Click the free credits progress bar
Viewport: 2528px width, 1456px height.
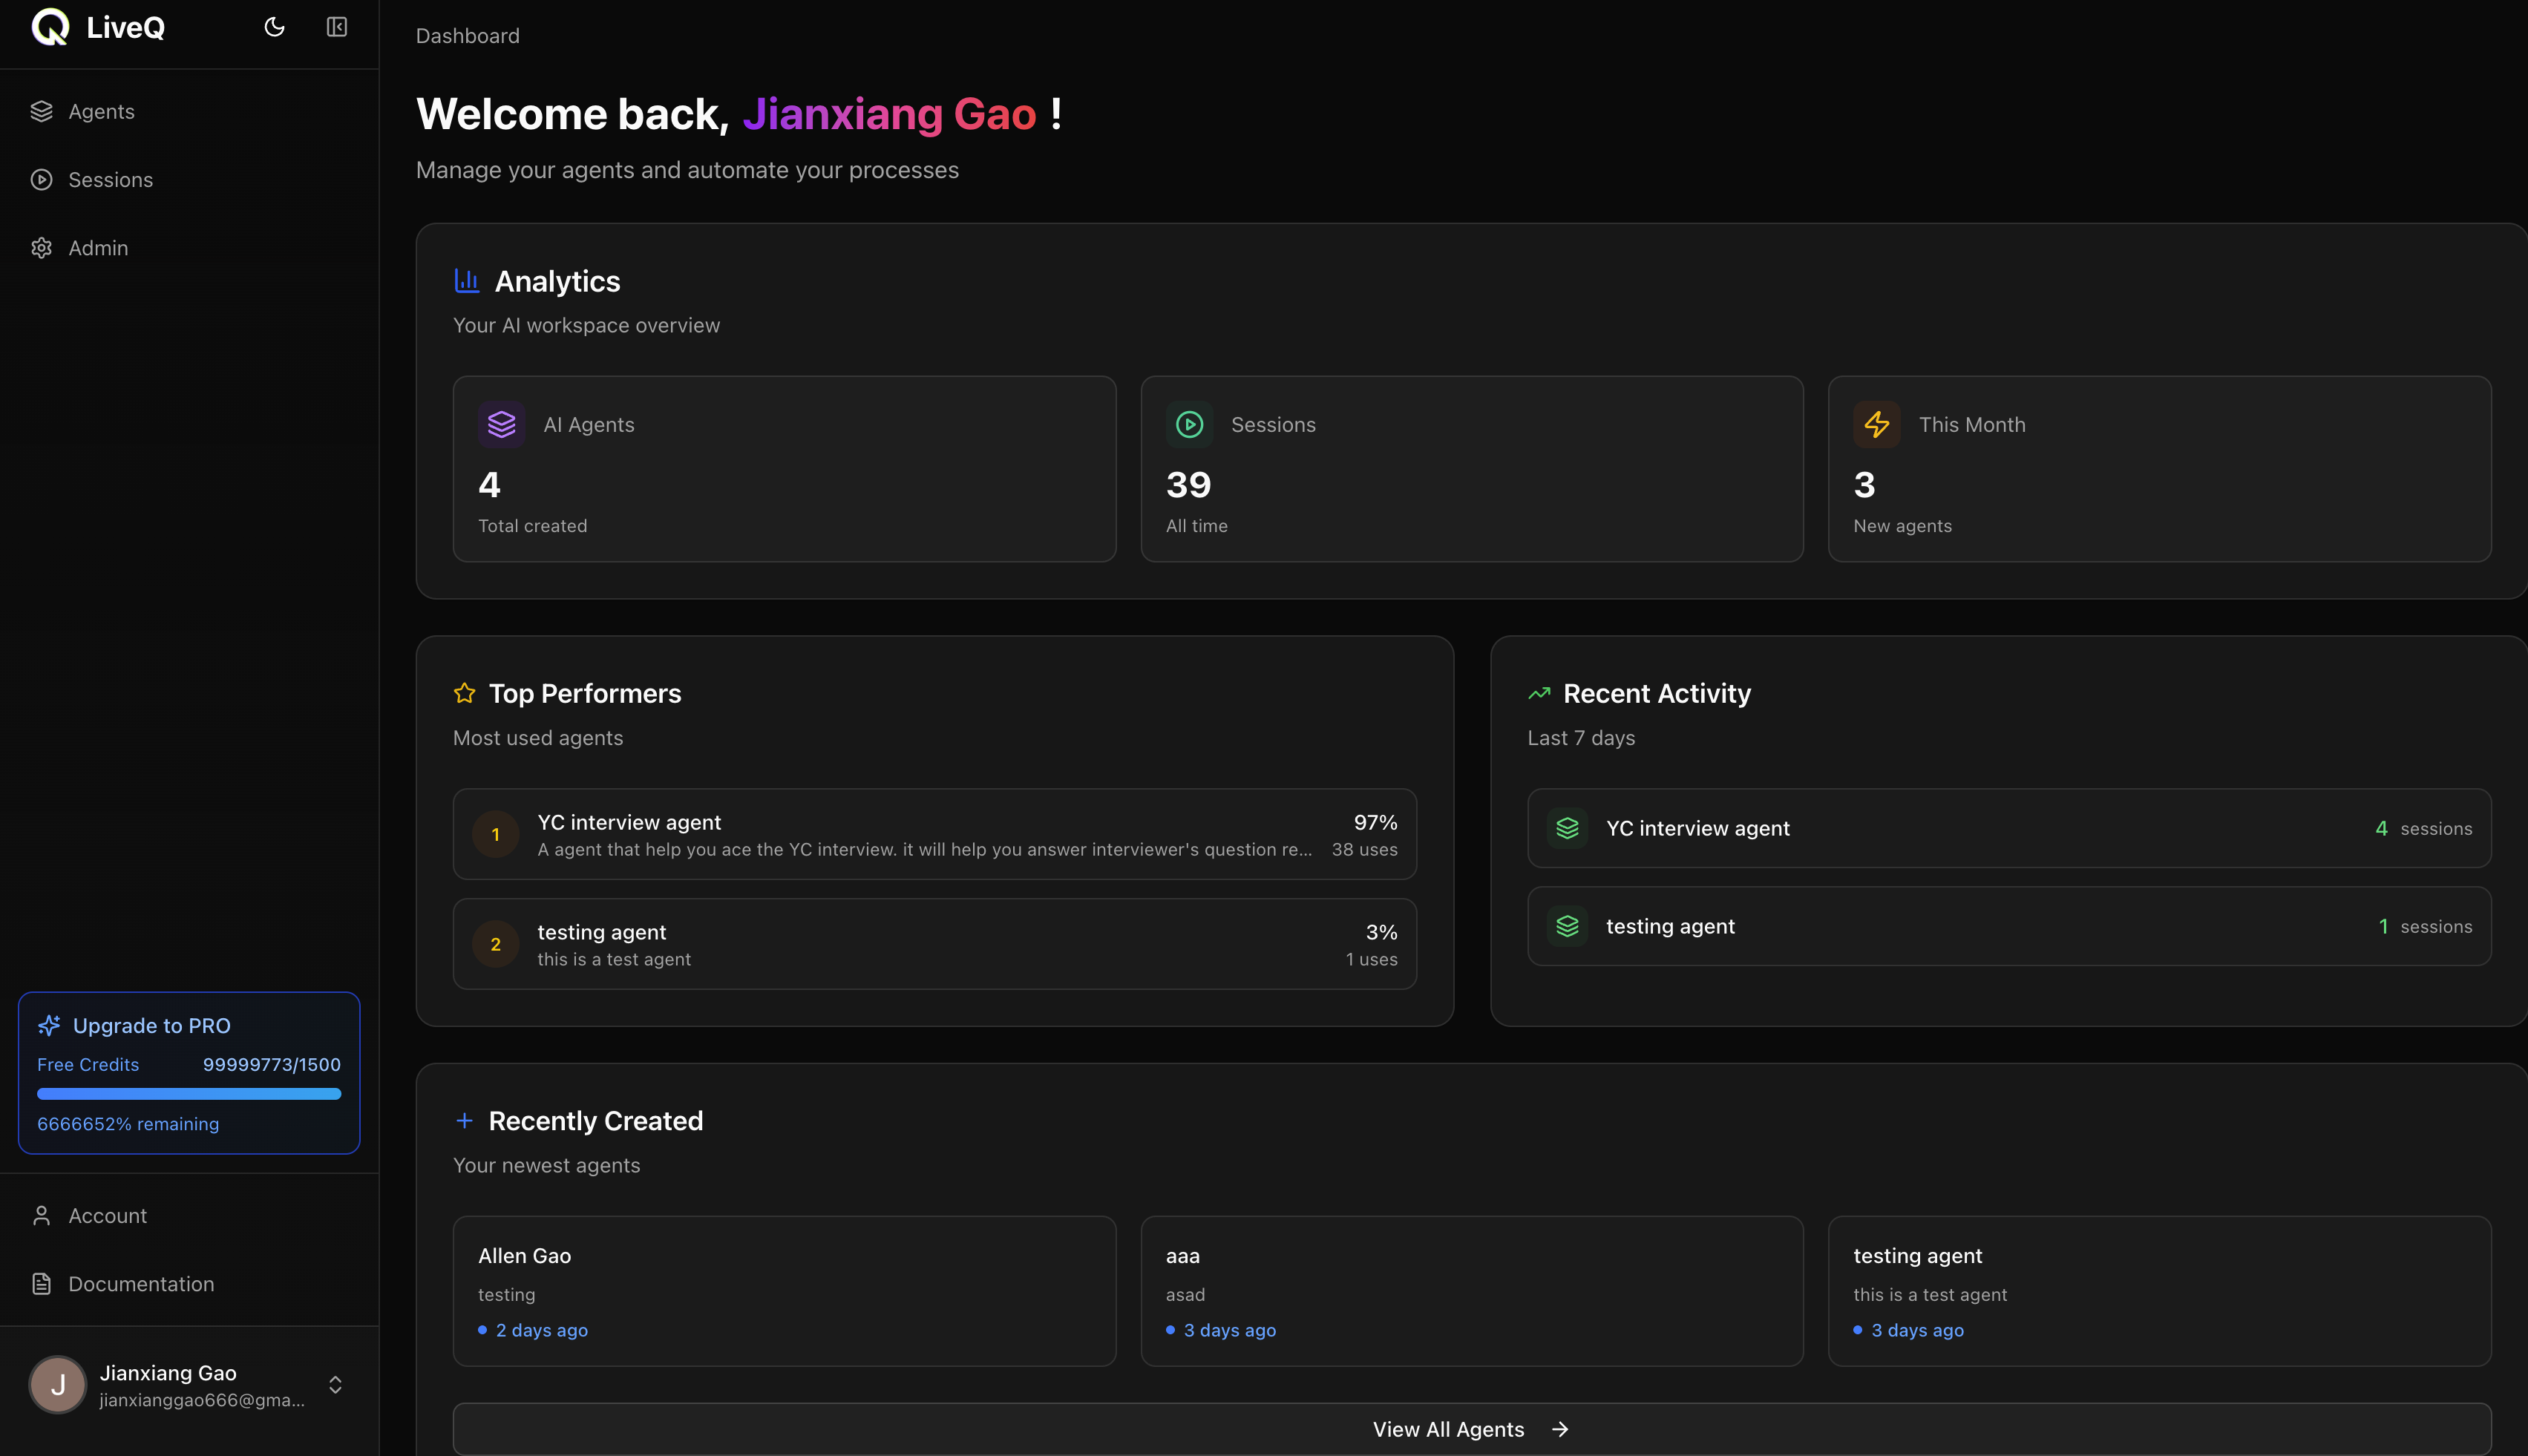coord(189,1094)
